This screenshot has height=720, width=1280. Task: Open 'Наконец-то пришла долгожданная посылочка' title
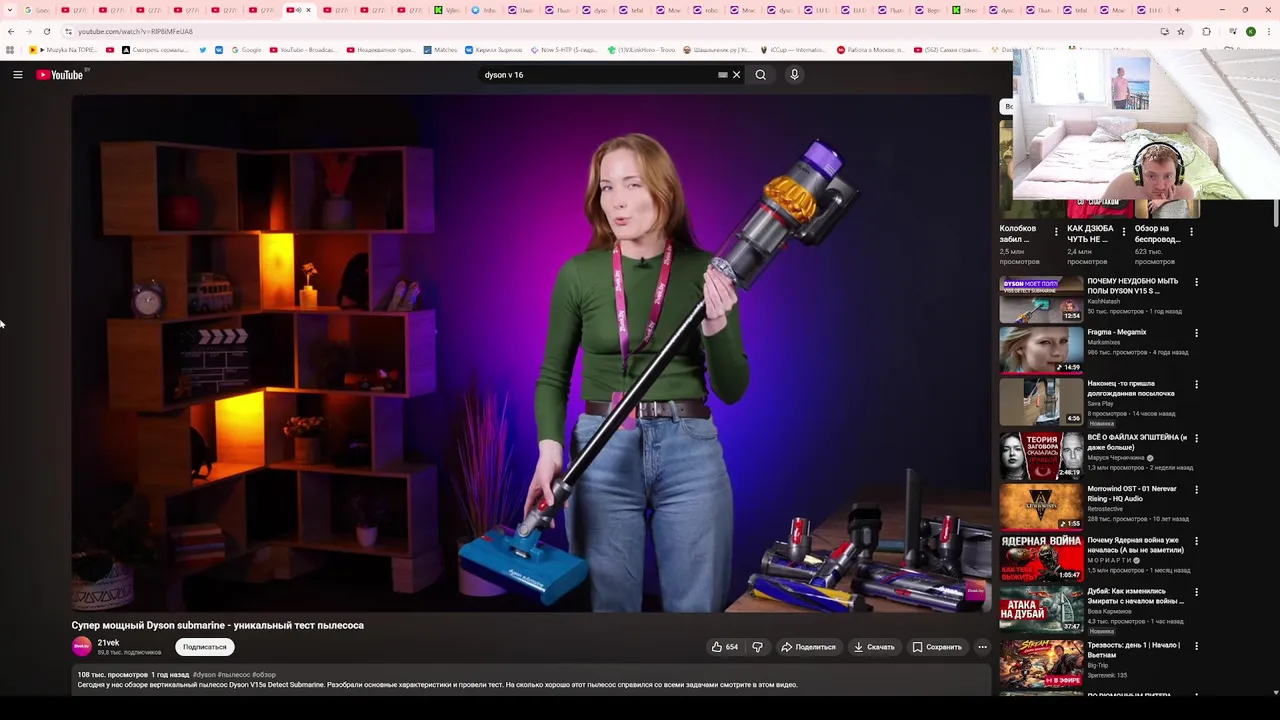point(1129,388)
